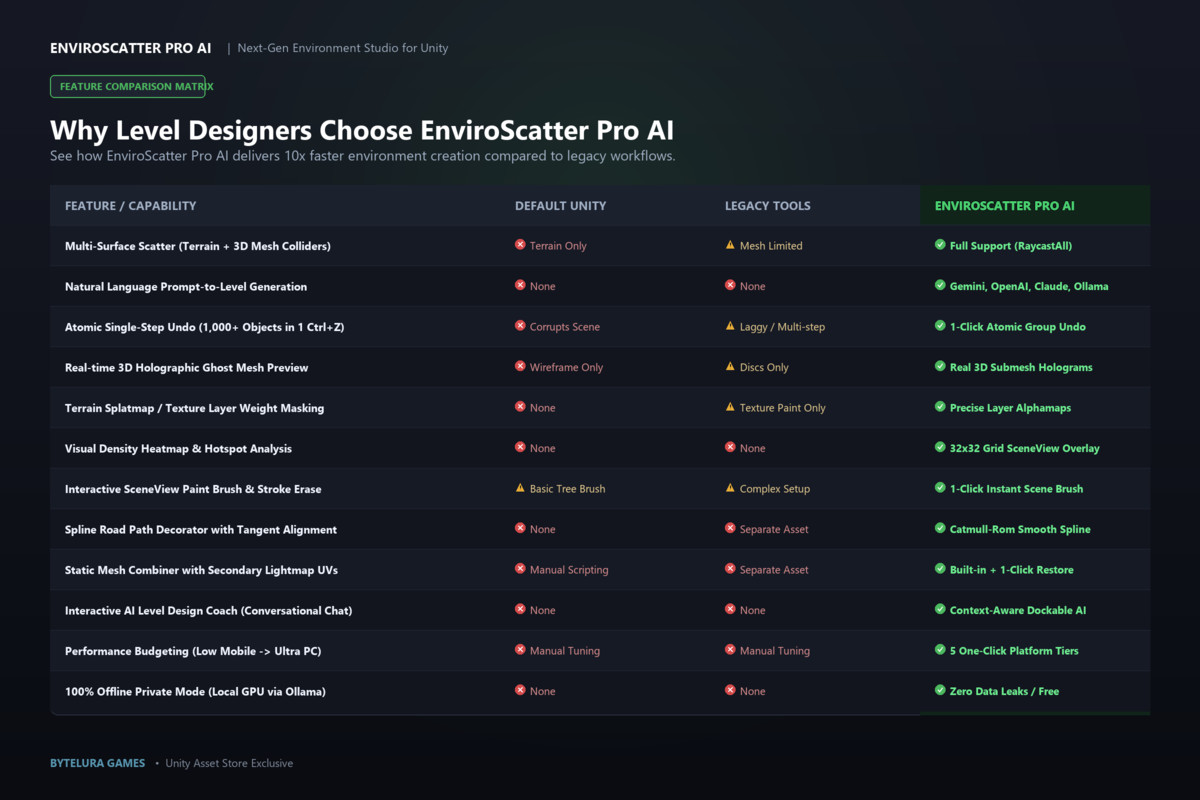
Task: Click the green check beside "Catmull-Rom Smooth Spline"
Action: (940, 528)
